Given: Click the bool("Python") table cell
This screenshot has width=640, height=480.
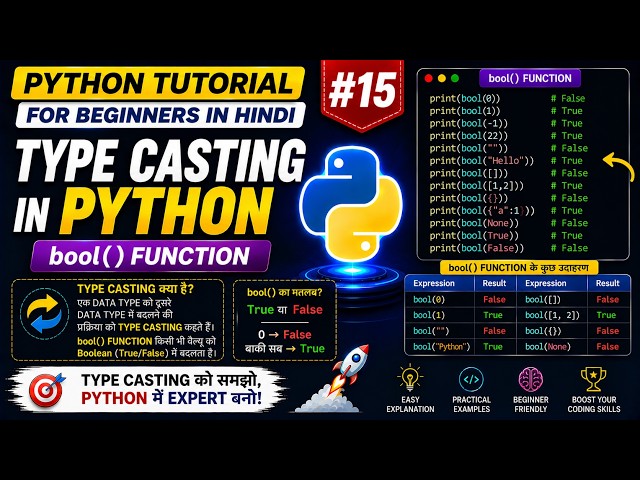Looking at the screenshot, I should click(442, 347).
